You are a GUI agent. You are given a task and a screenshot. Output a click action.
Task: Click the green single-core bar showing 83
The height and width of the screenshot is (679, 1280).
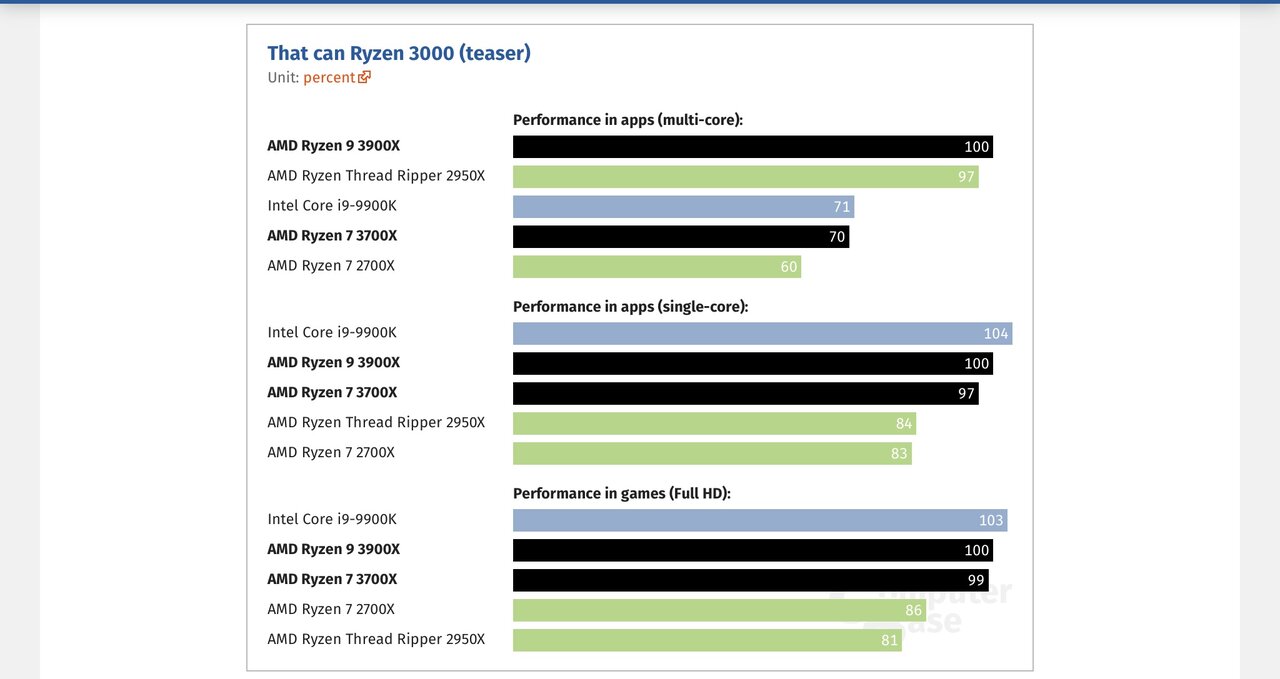coord(712,454)
